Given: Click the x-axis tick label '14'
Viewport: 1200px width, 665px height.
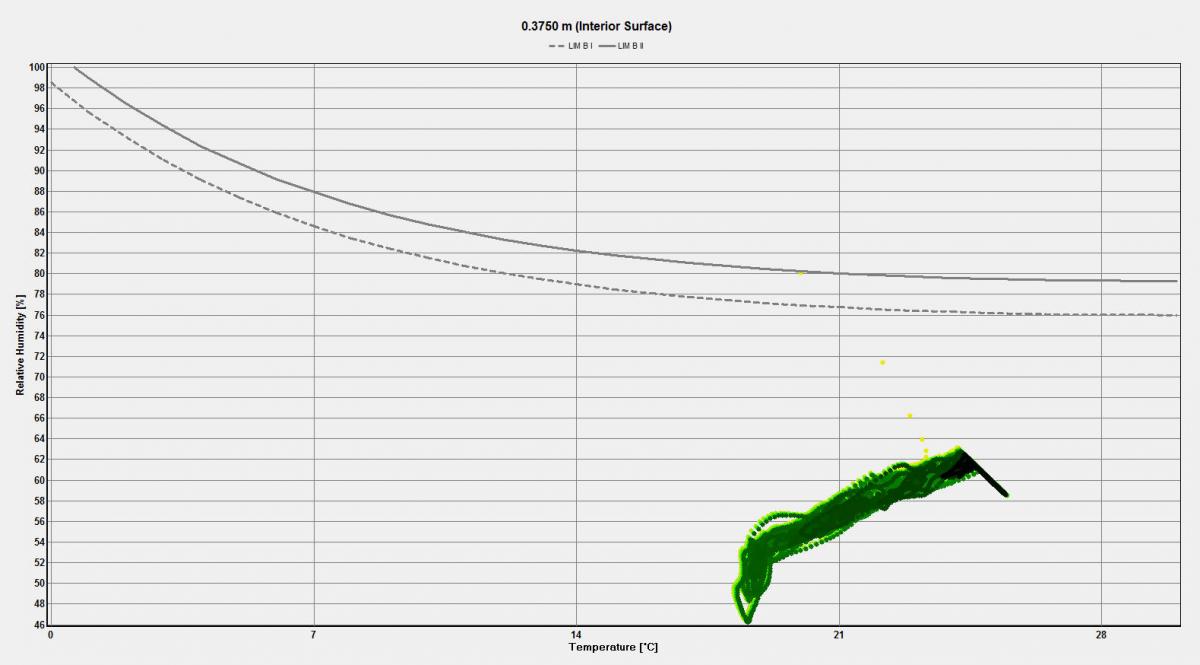Looking at the screenshot, I should tap(576, 635).
